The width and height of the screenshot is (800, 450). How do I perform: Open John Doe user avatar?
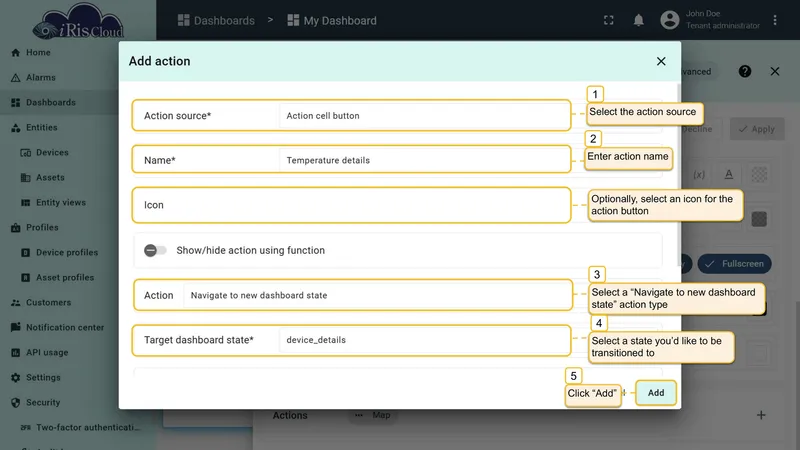[669, 20]
